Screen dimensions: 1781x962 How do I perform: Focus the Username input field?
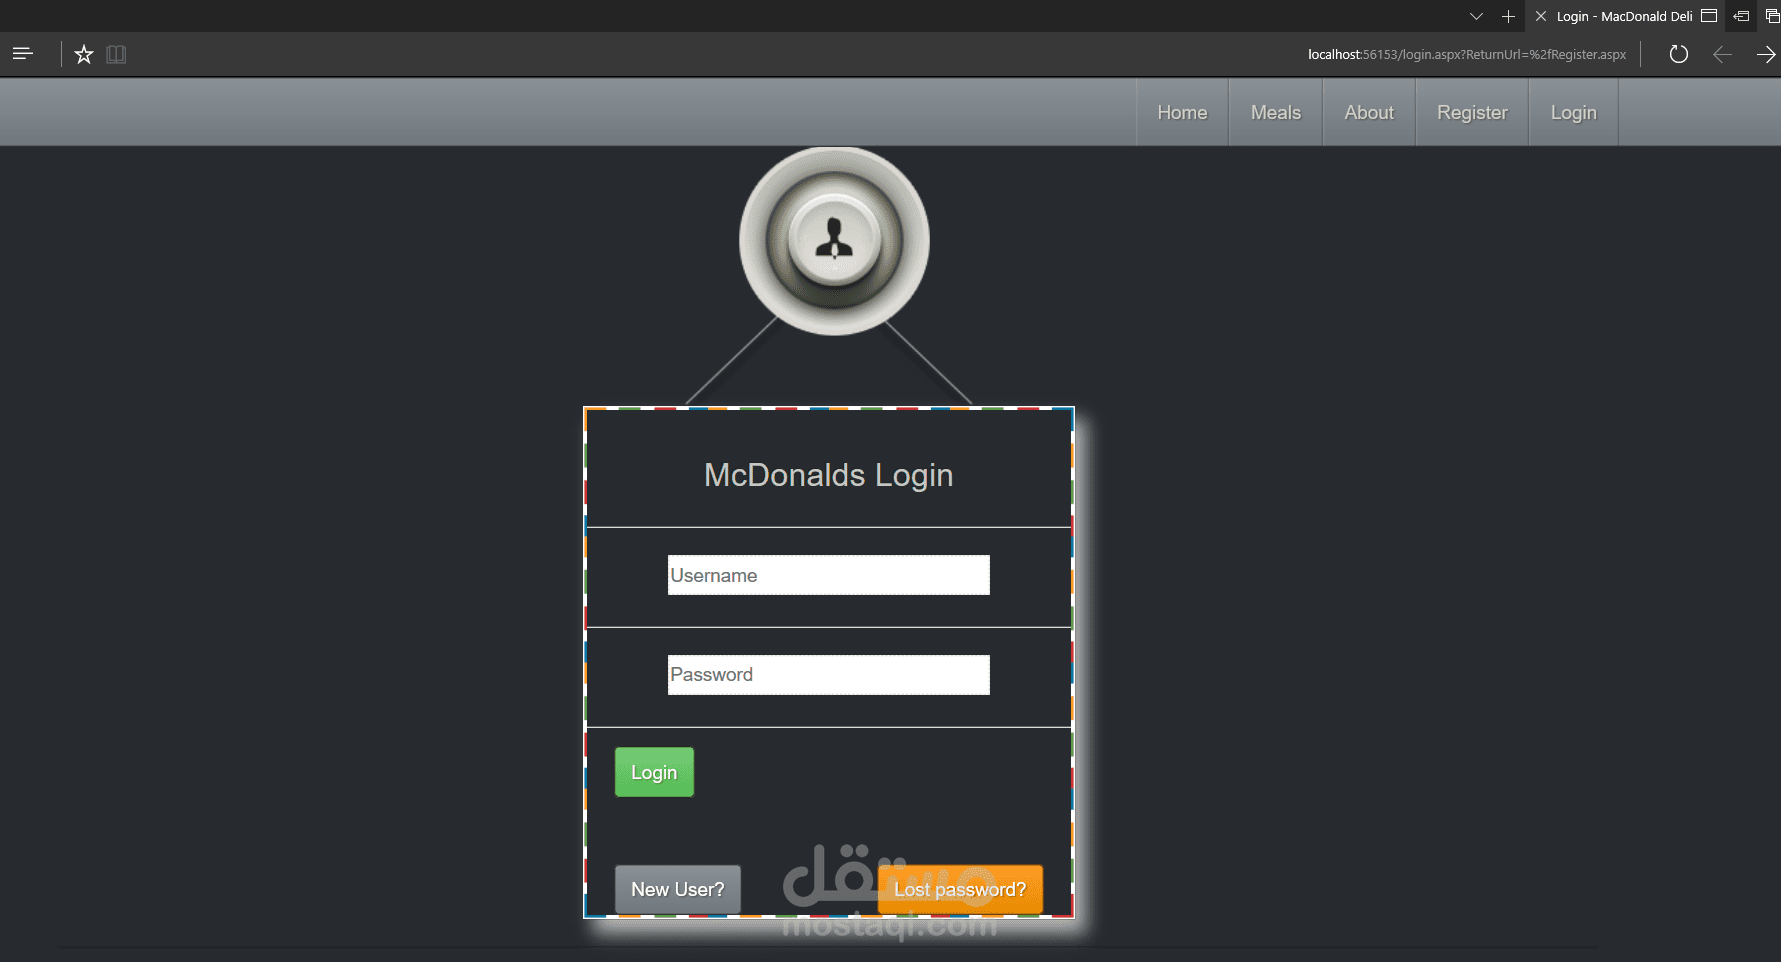[829, 575]
